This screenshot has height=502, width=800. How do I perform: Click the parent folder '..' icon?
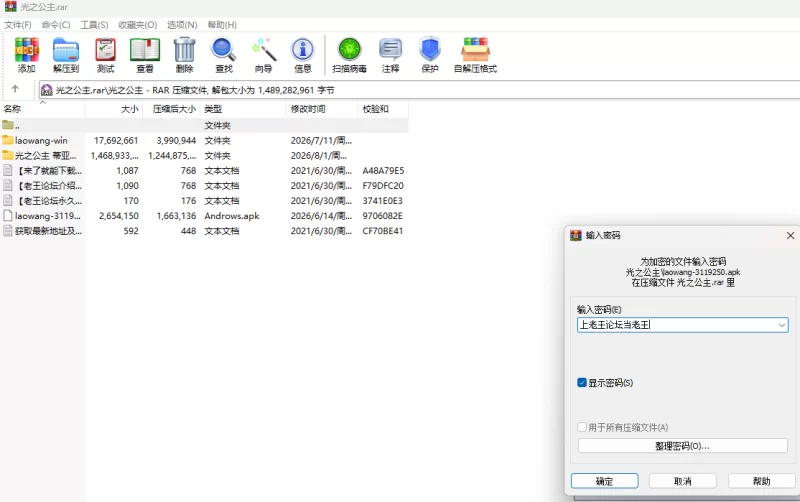(8, 124)
